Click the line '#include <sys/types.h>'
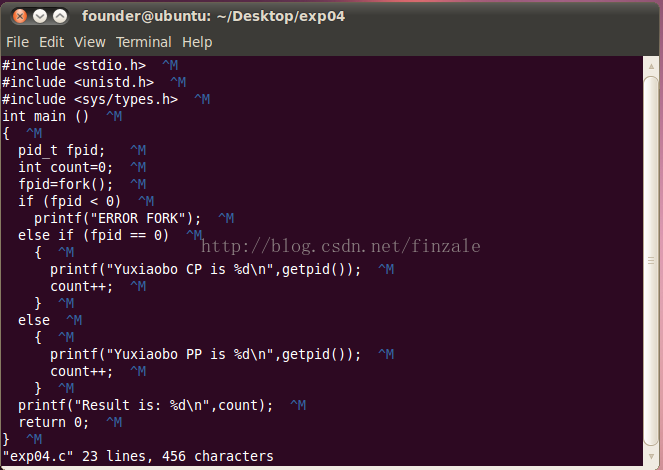The image size is (663, 470). click(90, 99)
